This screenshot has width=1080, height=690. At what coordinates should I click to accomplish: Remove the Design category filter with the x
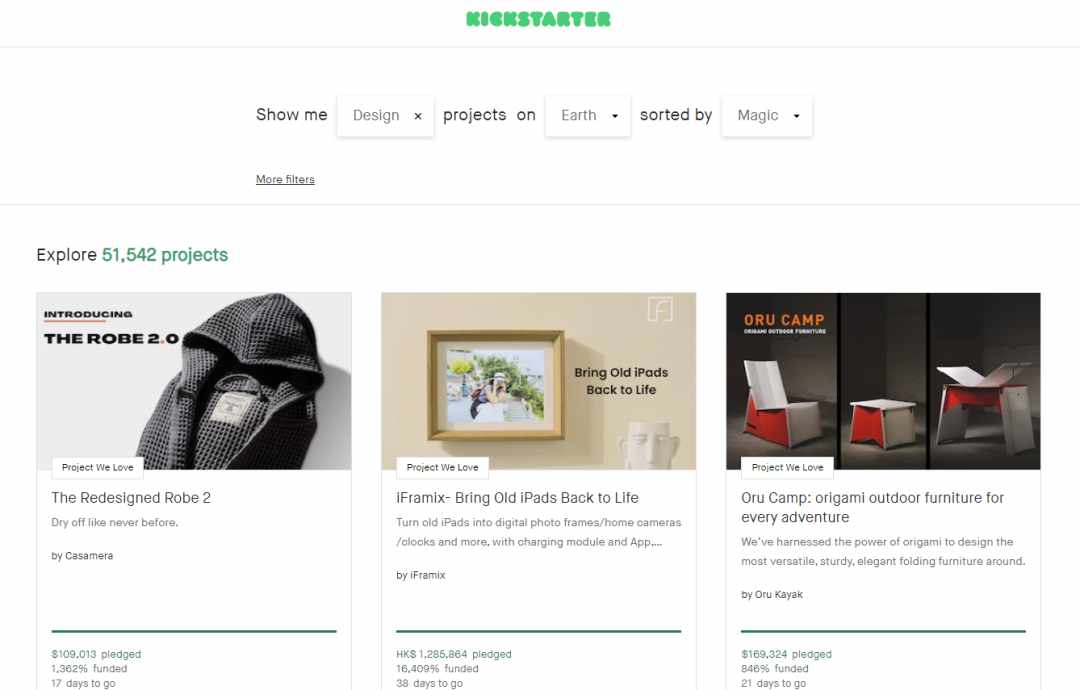[417, 116]
